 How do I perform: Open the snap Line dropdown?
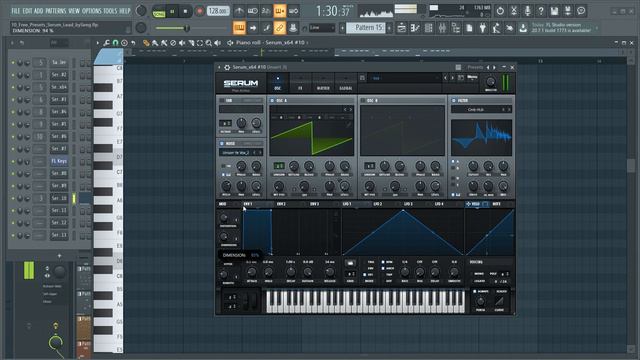pyautogui.click(x=322, y=28)
